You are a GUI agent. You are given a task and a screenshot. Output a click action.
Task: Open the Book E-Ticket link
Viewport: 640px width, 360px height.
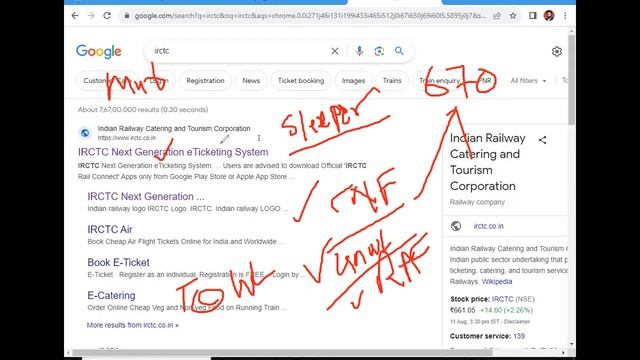click(118, 262)
